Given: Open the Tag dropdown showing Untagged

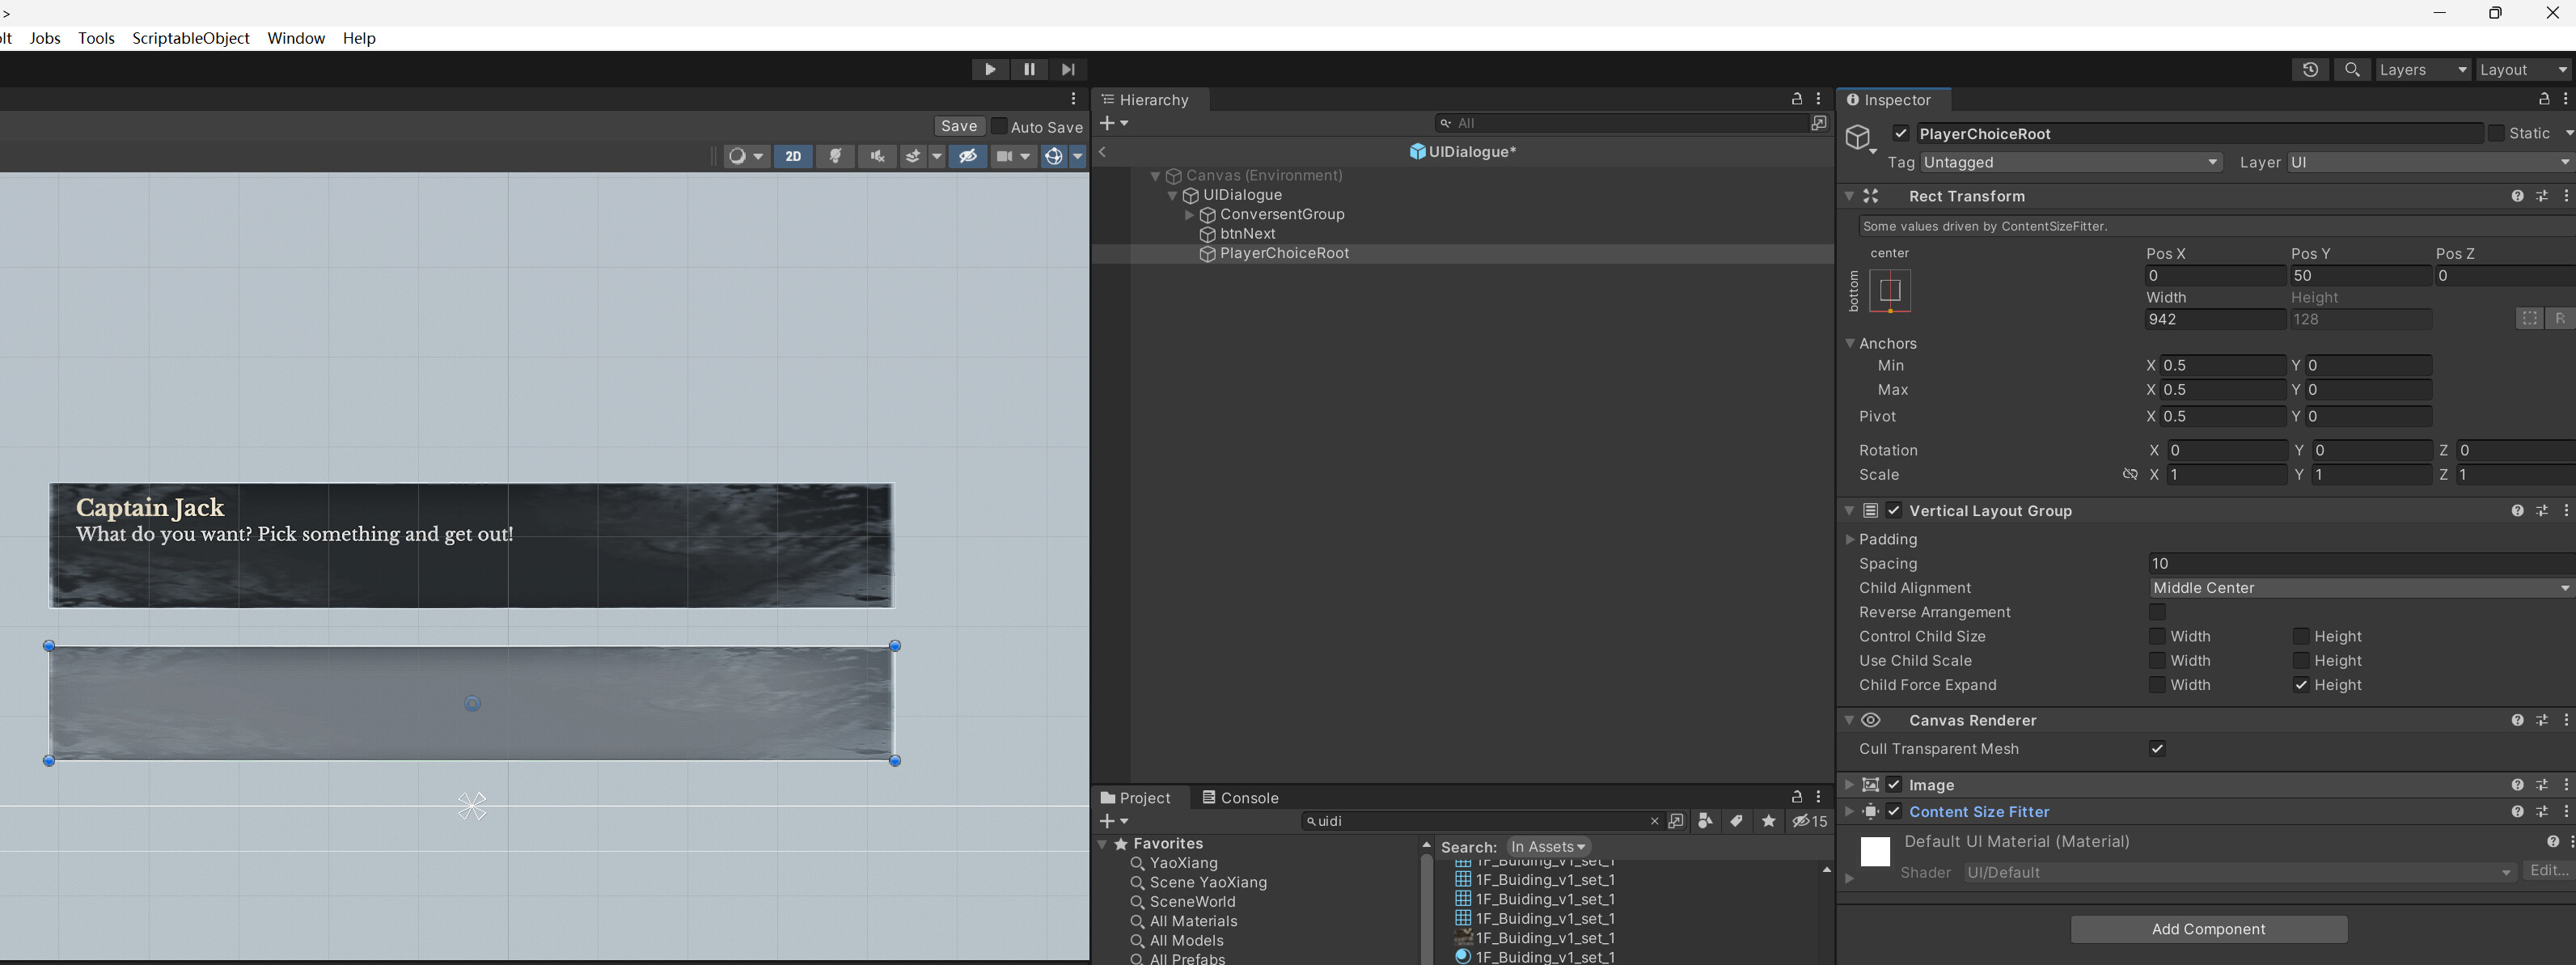Looking at the screenshot, I should (x=2070, y=162).
